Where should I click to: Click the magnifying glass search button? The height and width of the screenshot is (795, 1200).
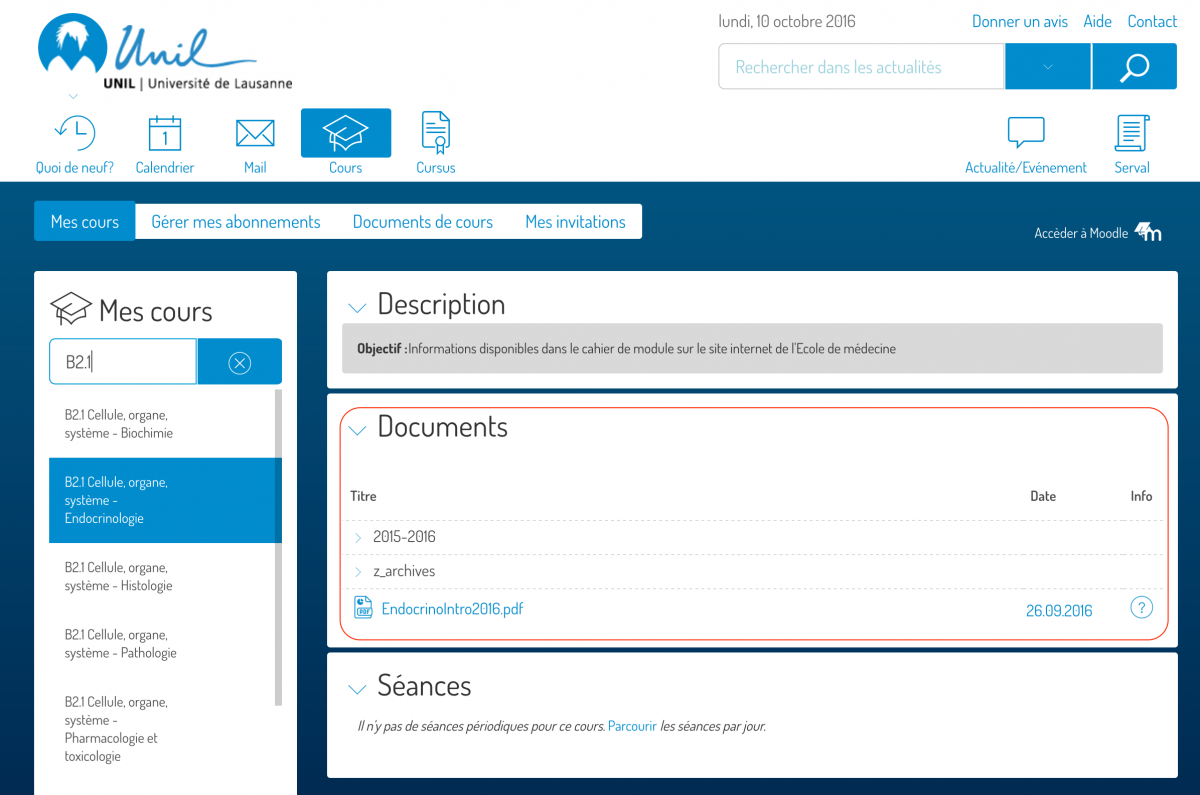pos(1134,67)
